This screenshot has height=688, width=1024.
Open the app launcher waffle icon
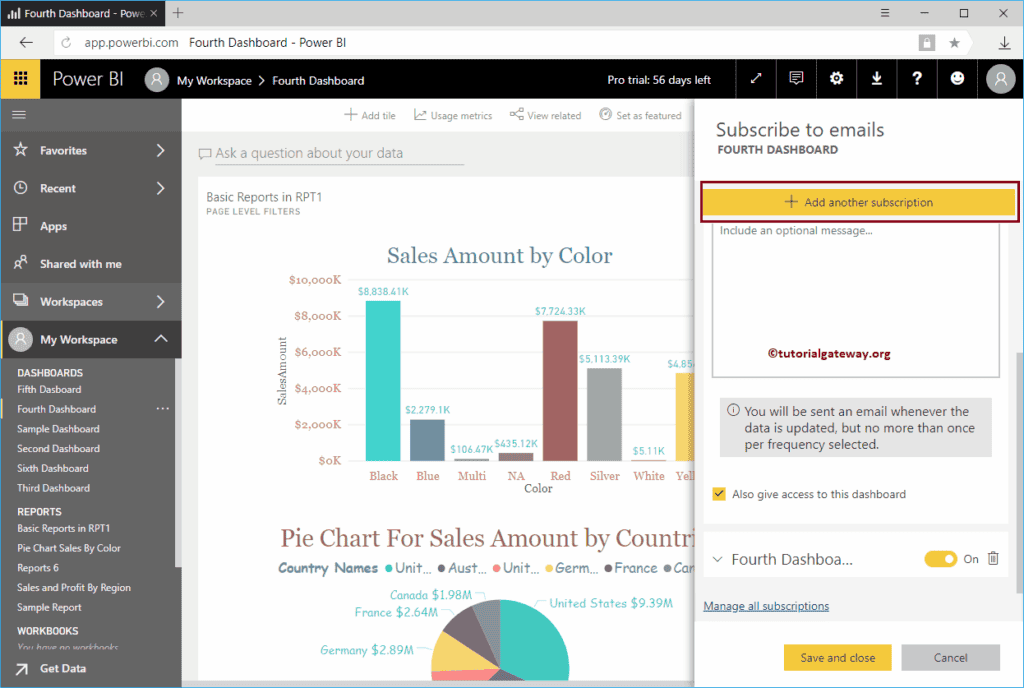click(20, 80)
